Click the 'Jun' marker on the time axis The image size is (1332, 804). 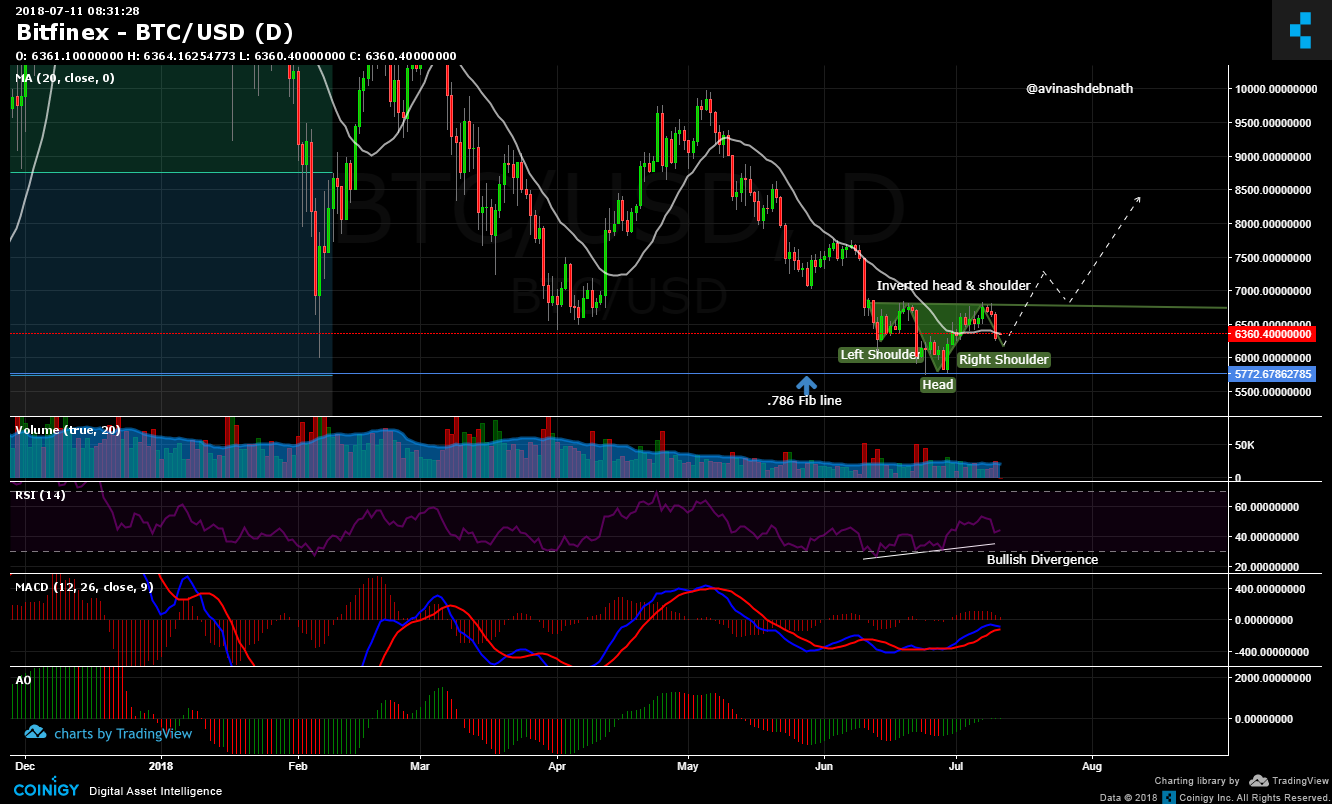point(824,766)
